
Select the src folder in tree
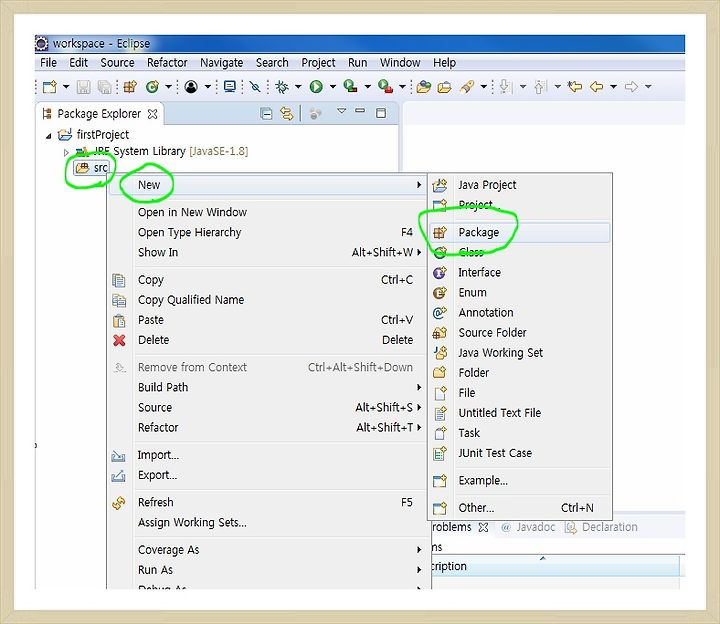pyautogui.click(x=92, y=168)
